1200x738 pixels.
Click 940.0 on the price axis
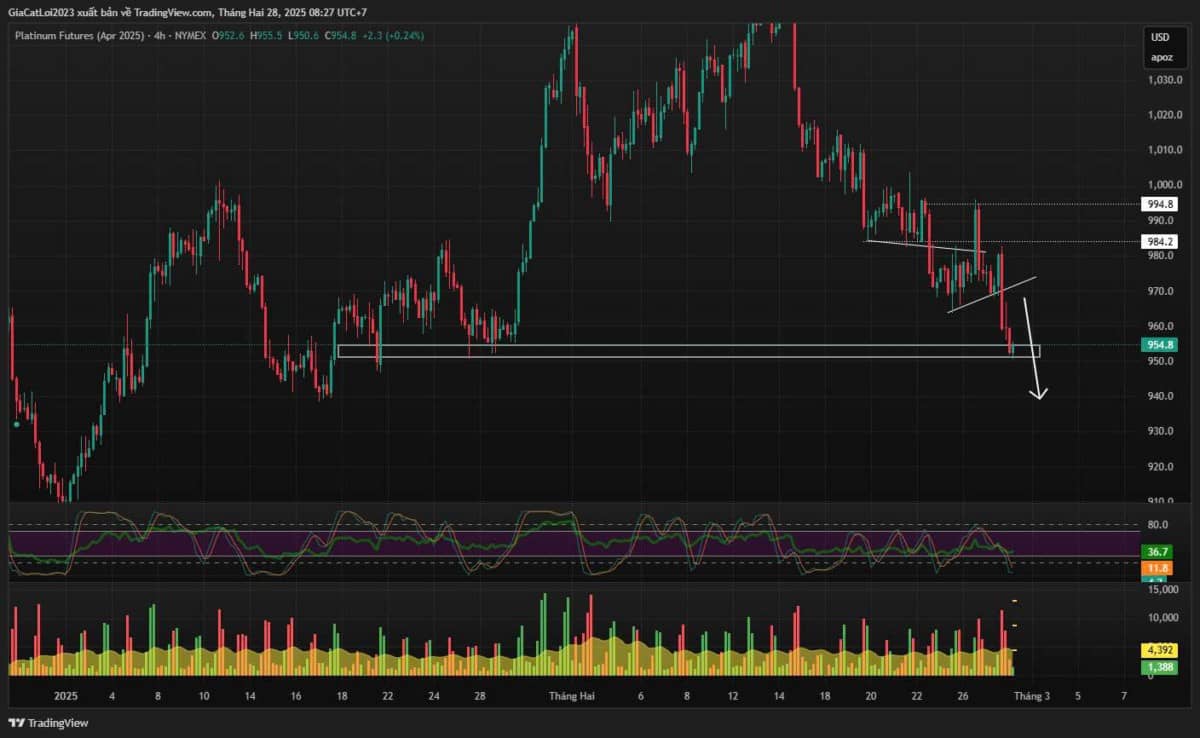click(x=1160, y=396)
